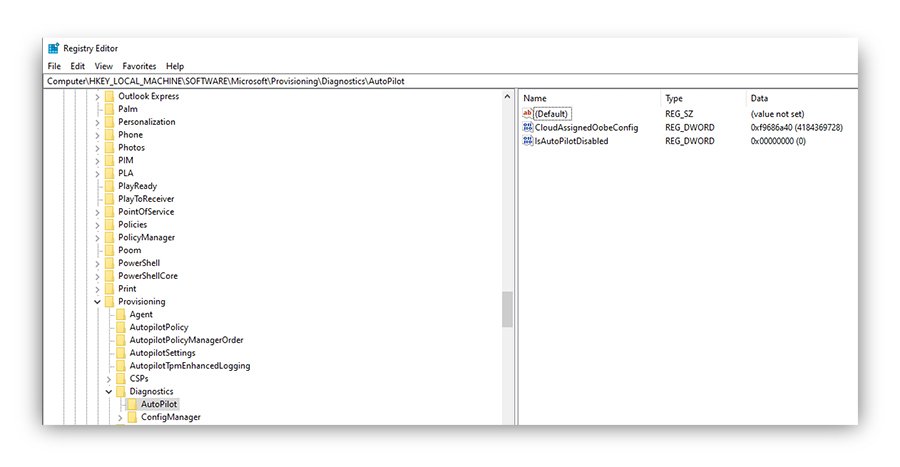This screenshot has width=900, height=467.
Task: Select the PlayToReceiver folder icon
Action: click(x=109, y=199)
